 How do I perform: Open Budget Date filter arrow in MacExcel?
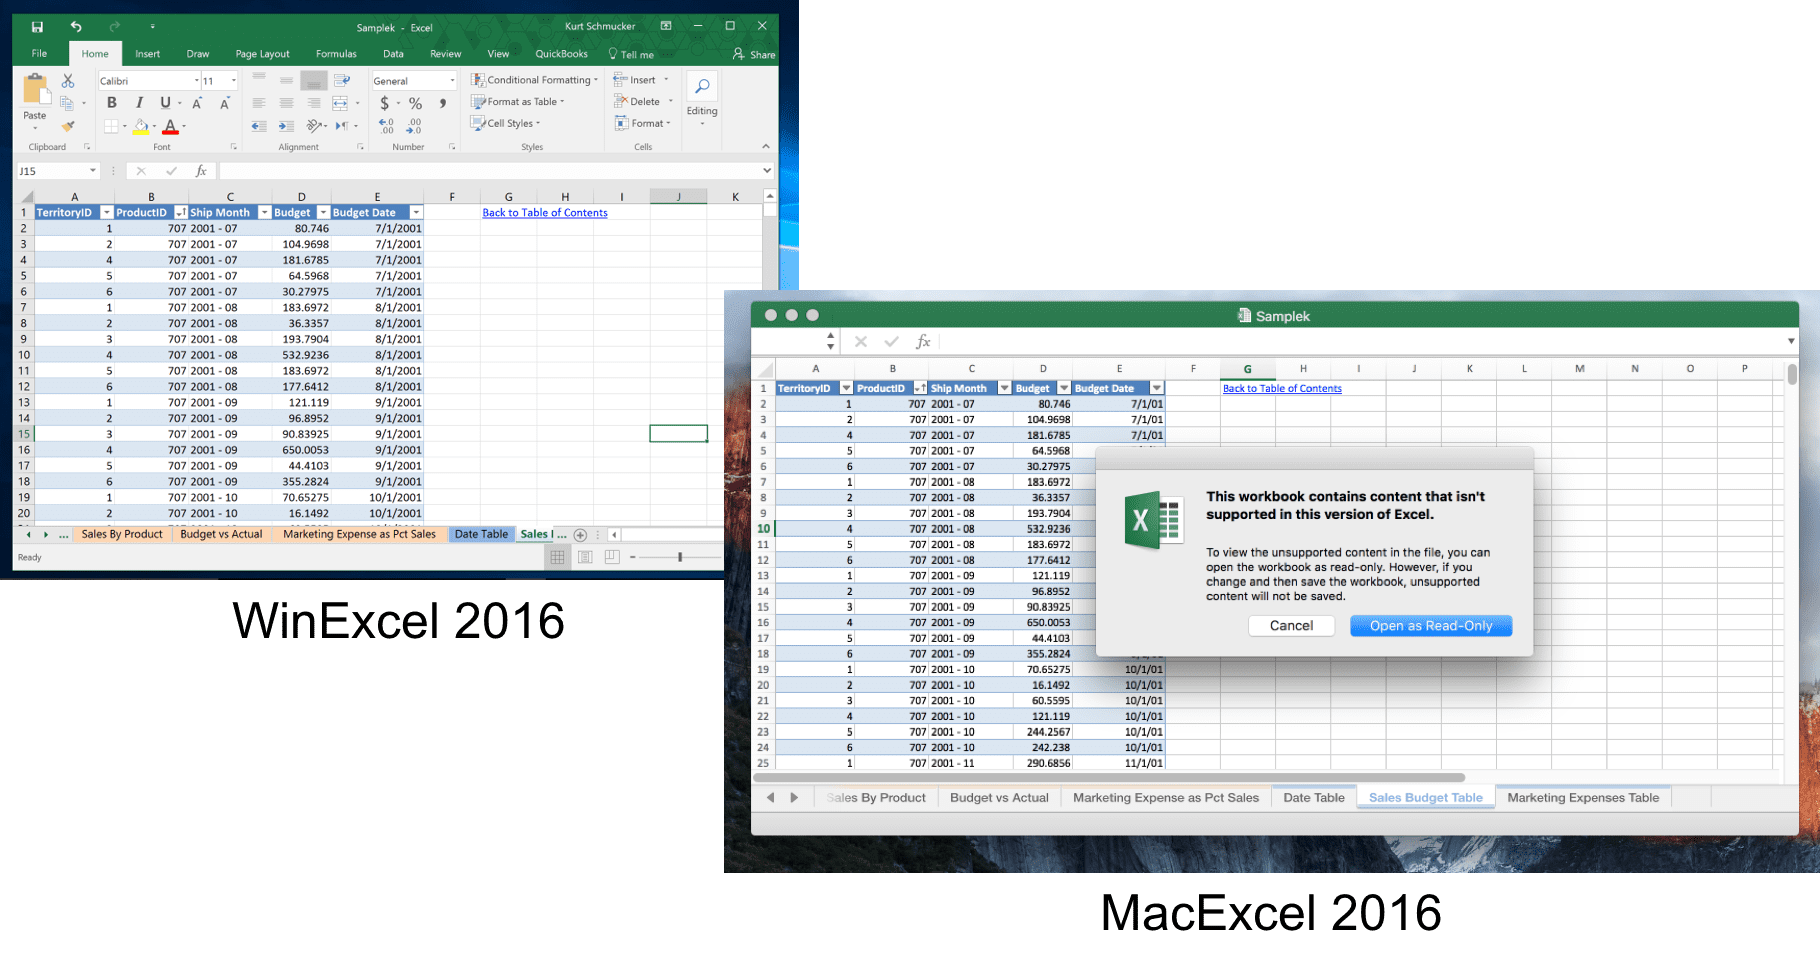tap(1157, 388)
